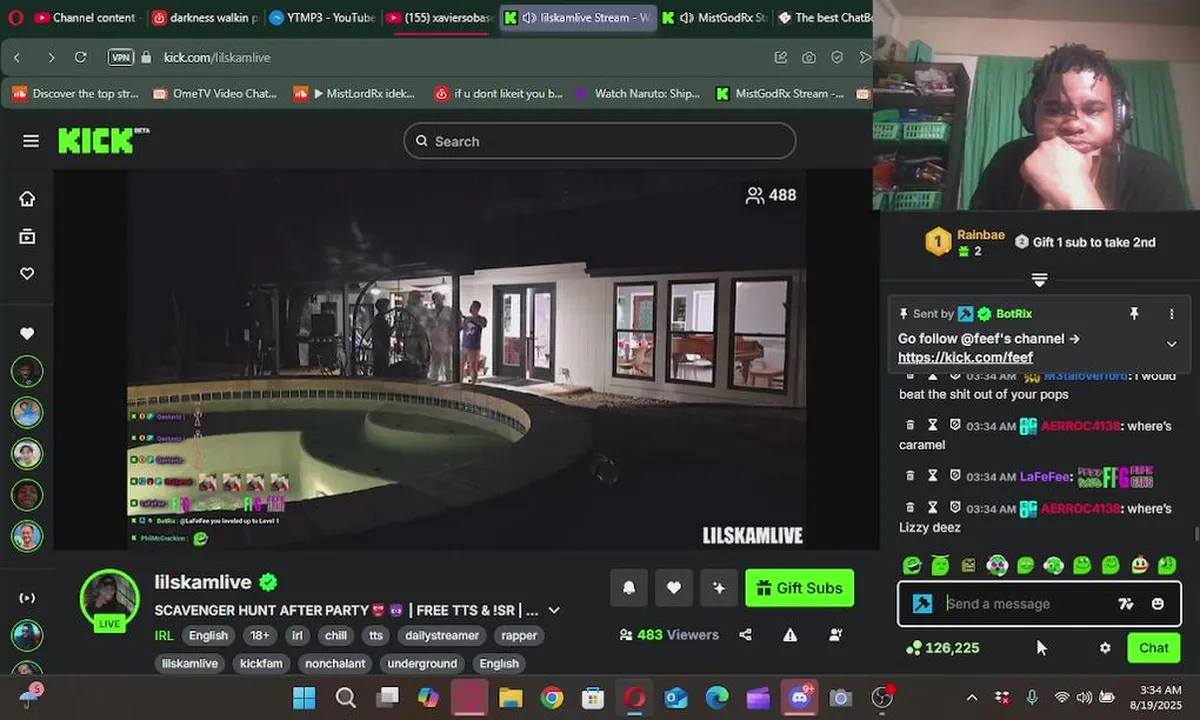1200x720 pixels.
Task: Delete AERROC4138's 'where's caramel' message
Action: 910,426
